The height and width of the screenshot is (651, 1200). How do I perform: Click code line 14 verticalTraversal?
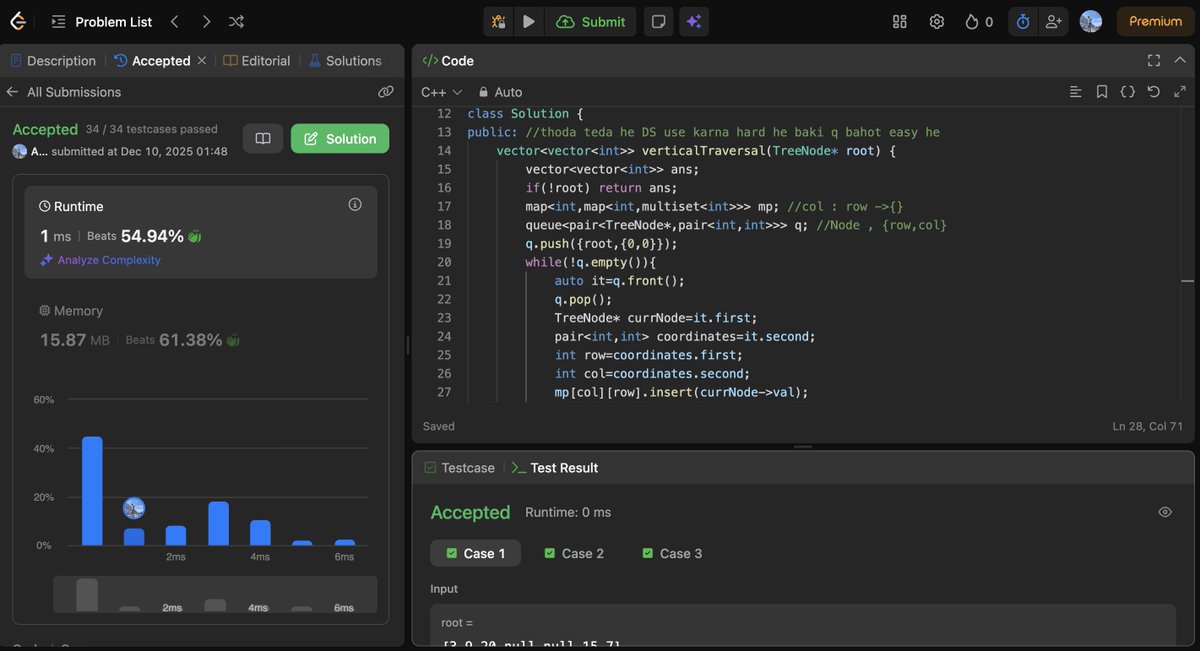pyautogui.click(x=696, y=151)
